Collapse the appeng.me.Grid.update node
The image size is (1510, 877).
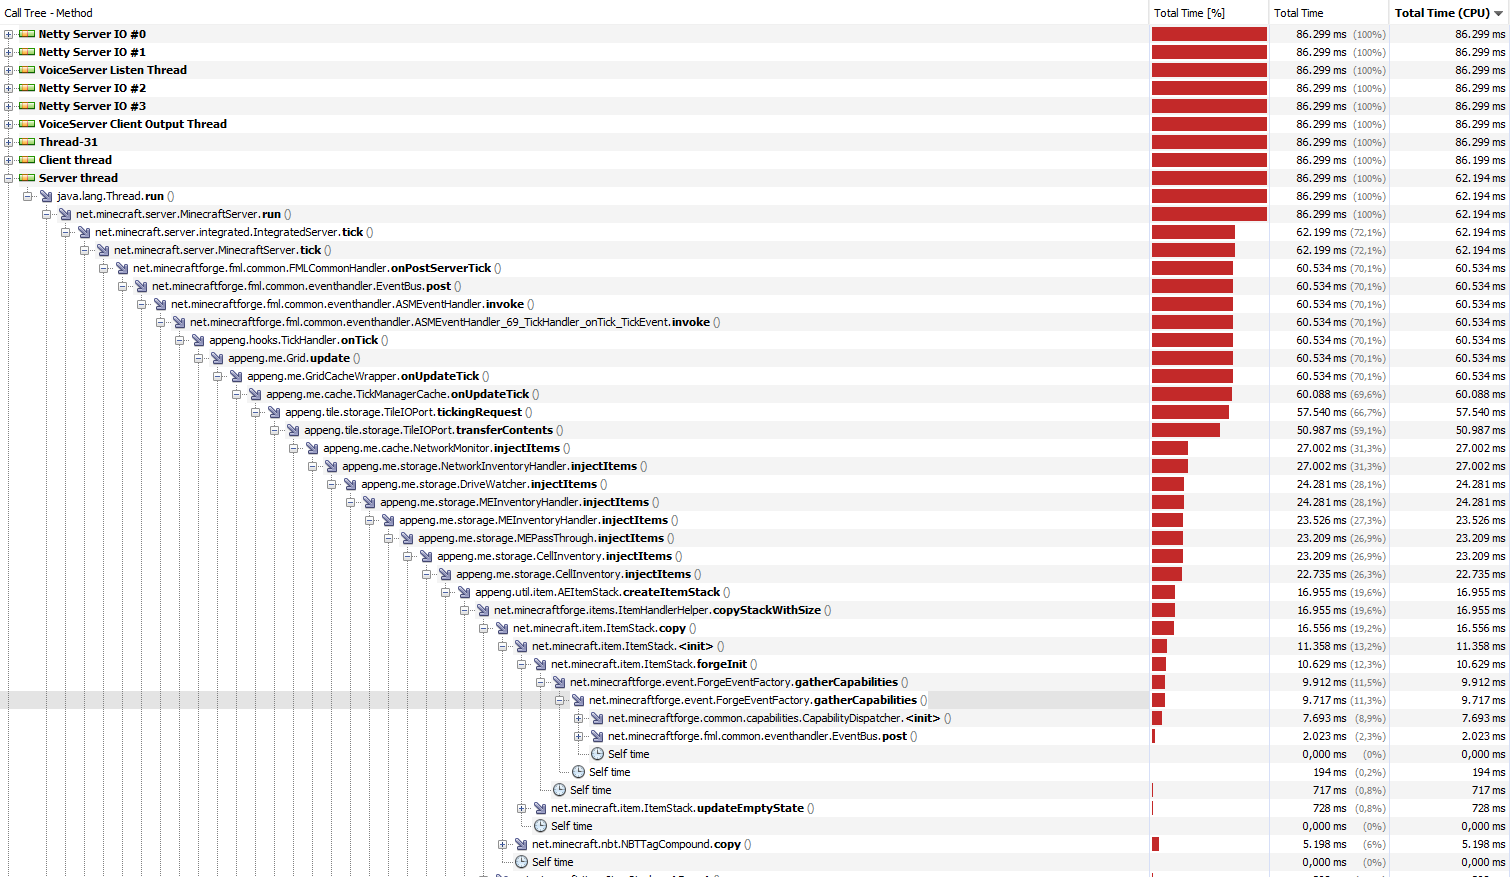pos(198,358)
